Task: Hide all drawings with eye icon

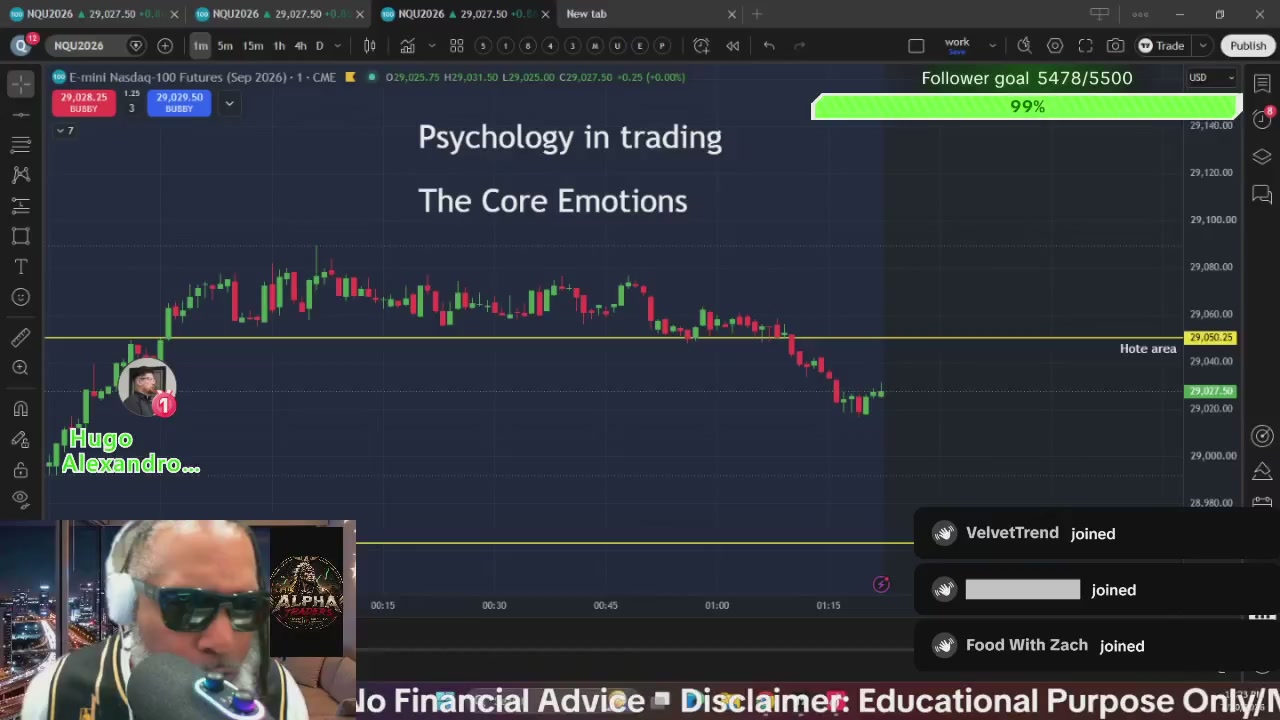Action: tap(21, 499)
